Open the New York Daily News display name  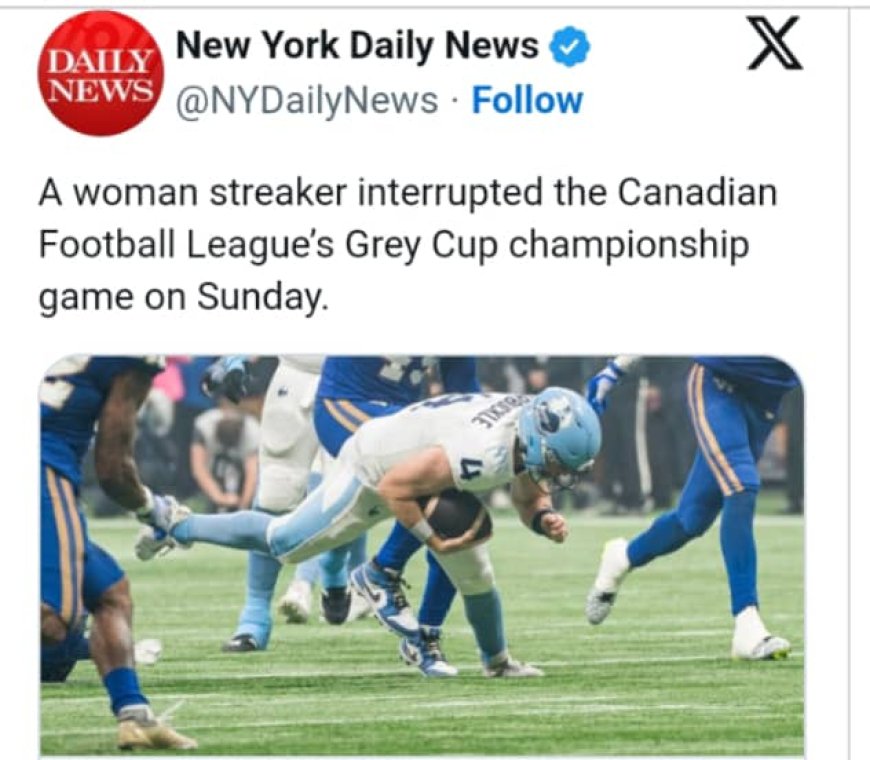coord(357,45)
